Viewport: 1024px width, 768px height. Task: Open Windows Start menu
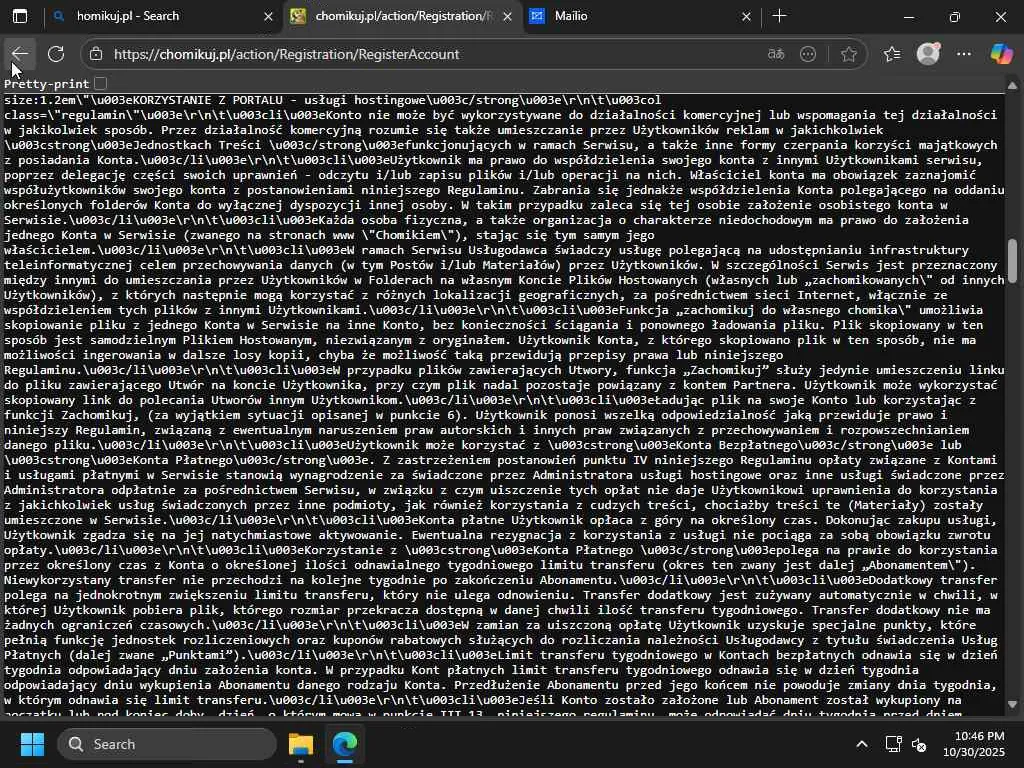pyautogui.click(x=32, y=744)
